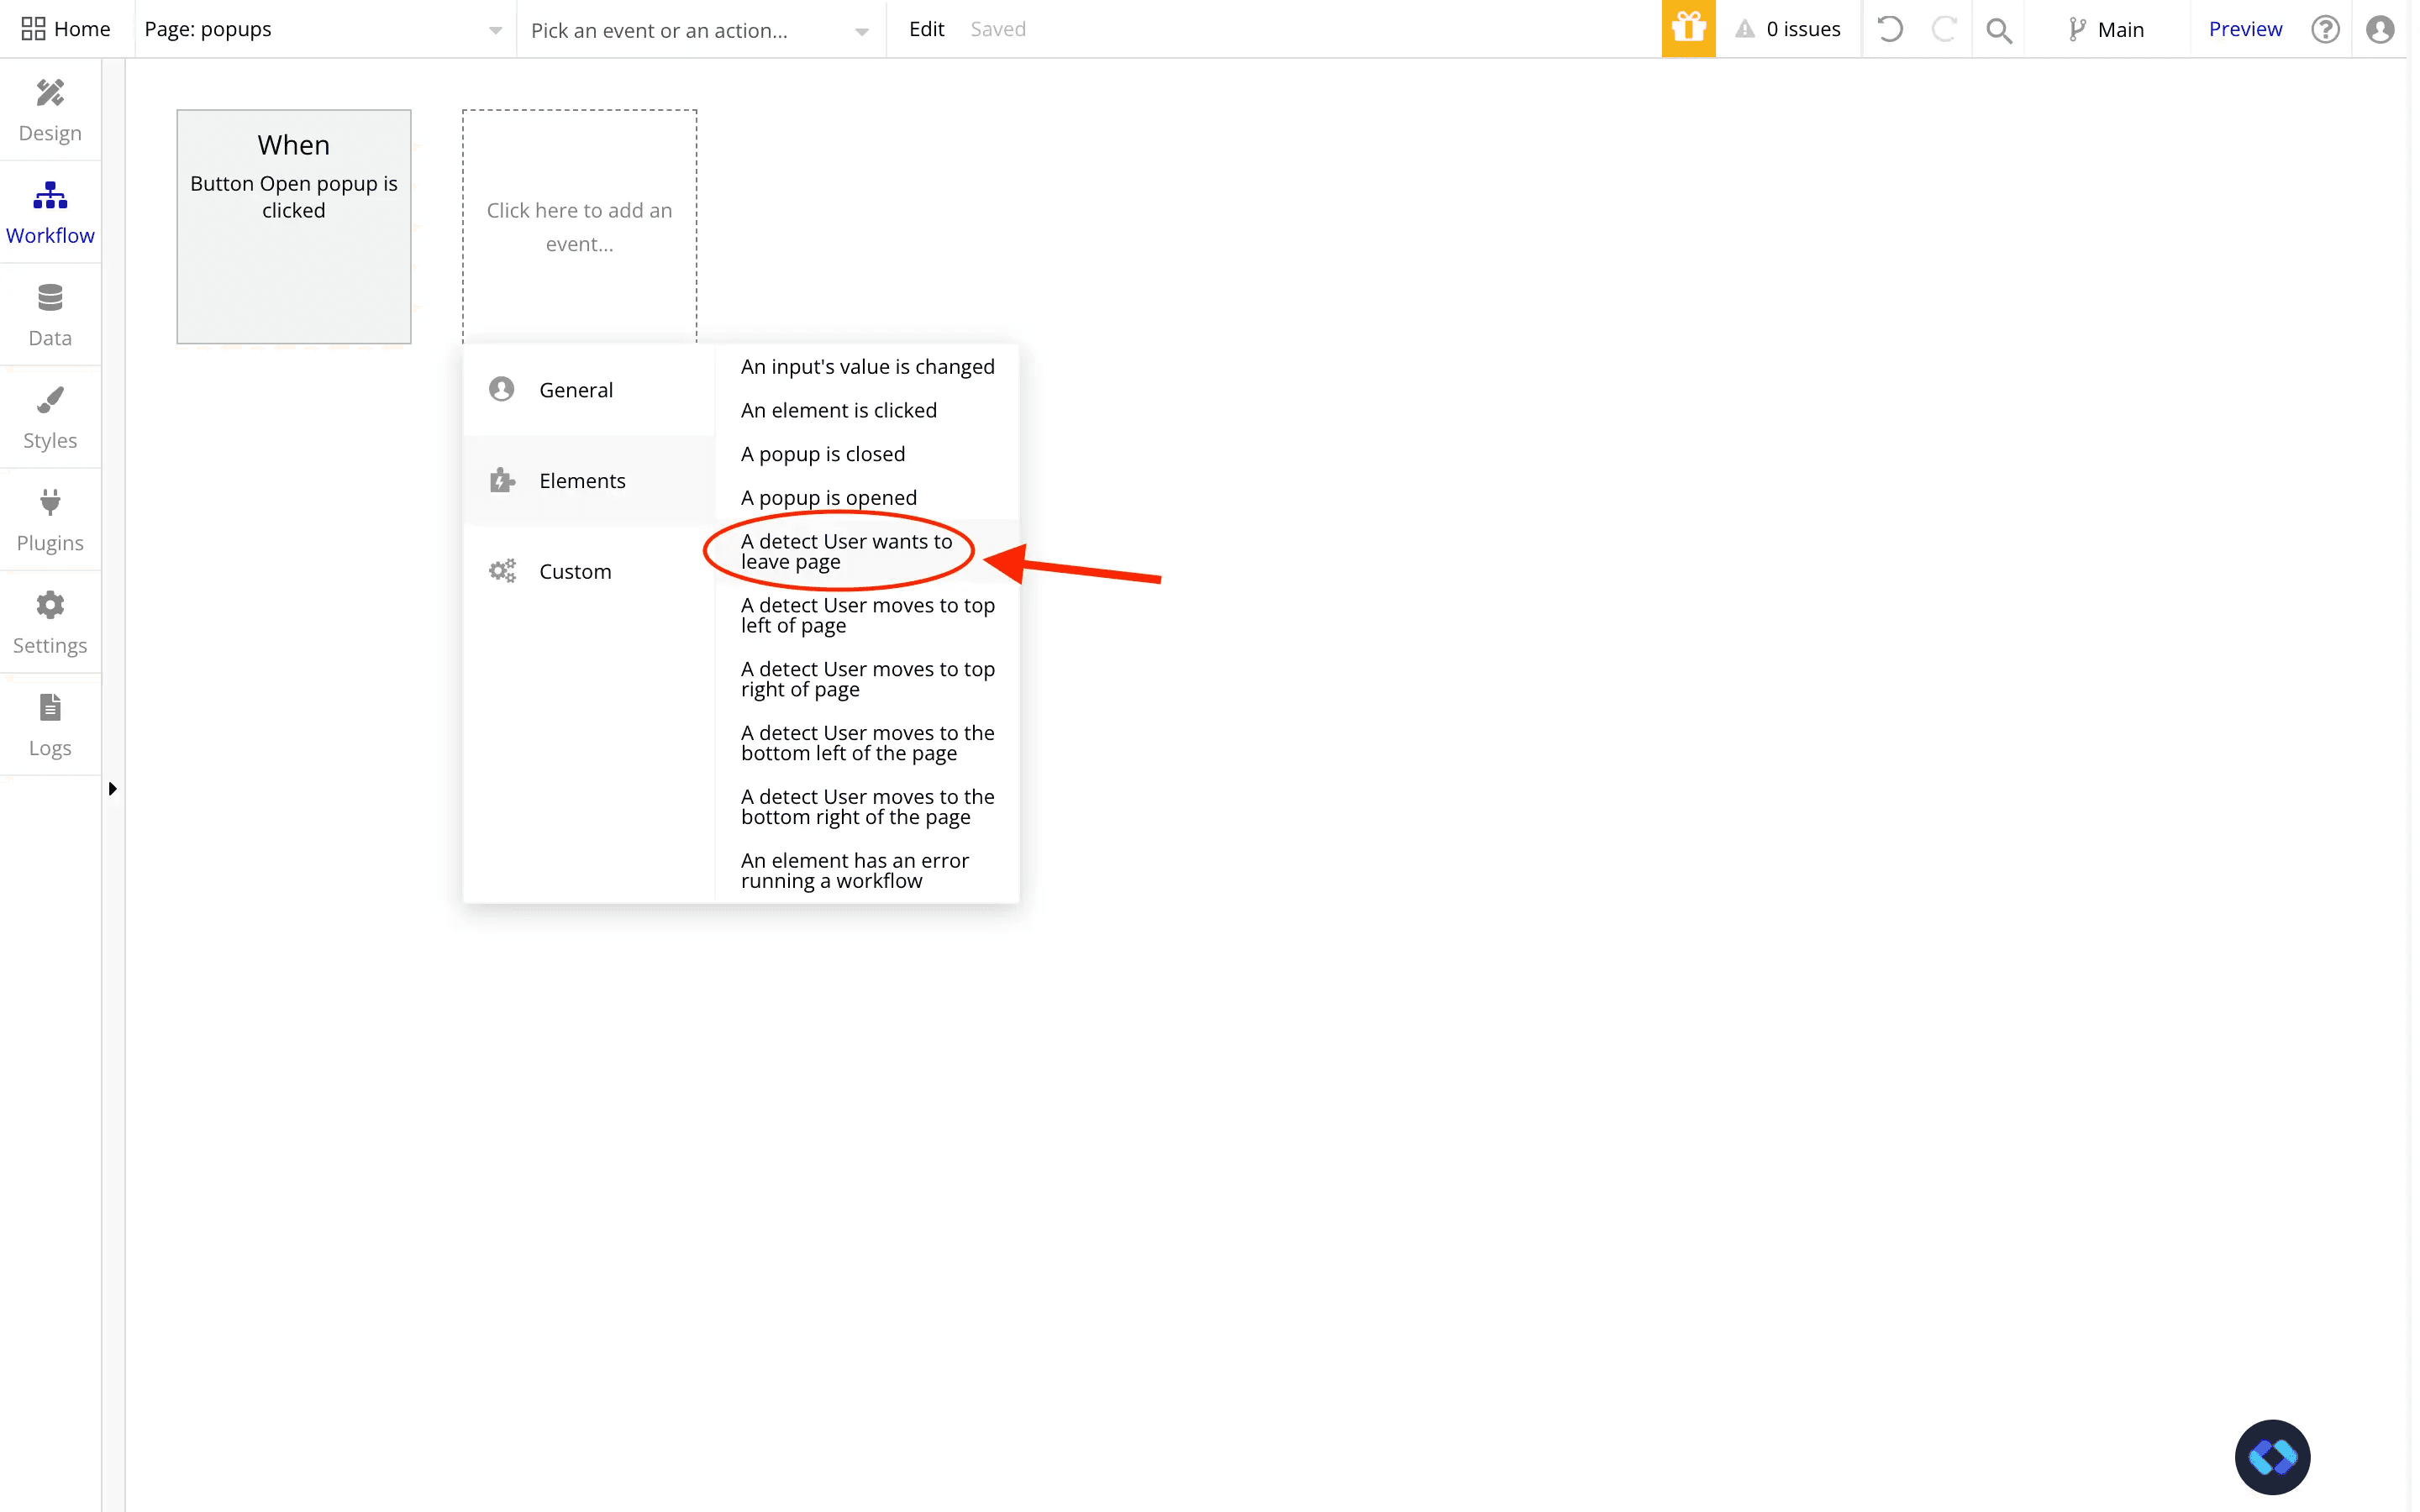Click the search magnifier icon
The width and height of the screenshot is (2420, 1512).
pyautogui.click(x=1998, y=30)
